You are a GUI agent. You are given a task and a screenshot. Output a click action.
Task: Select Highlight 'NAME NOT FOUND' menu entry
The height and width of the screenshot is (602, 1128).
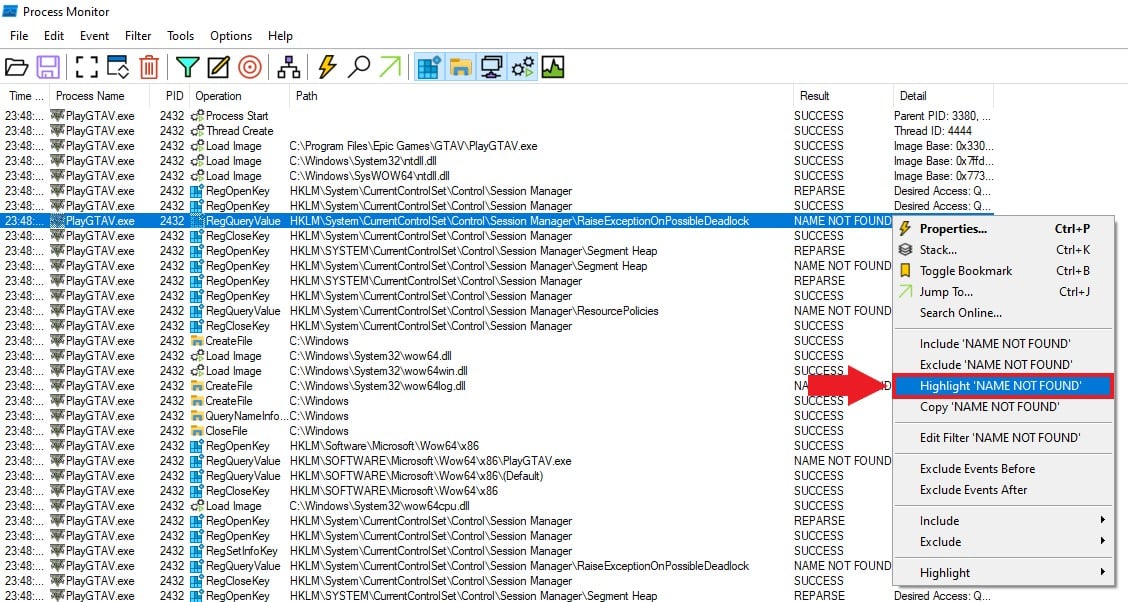point(1004,386)
